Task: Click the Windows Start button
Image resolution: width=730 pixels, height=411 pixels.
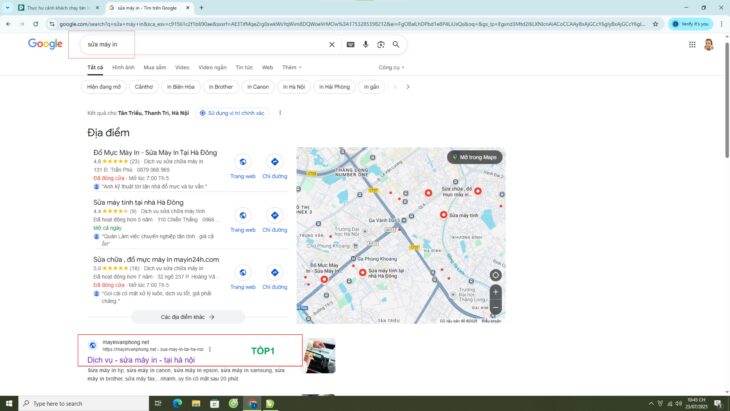Action: [8, 403]
